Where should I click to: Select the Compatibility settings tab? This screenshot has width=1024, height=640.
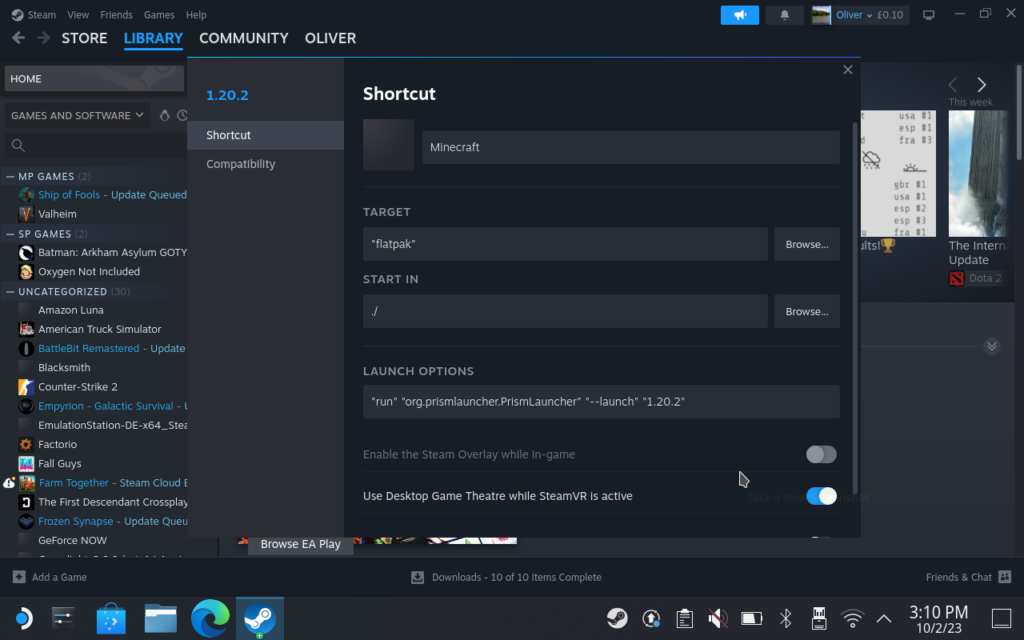click(x=265, y=164)
